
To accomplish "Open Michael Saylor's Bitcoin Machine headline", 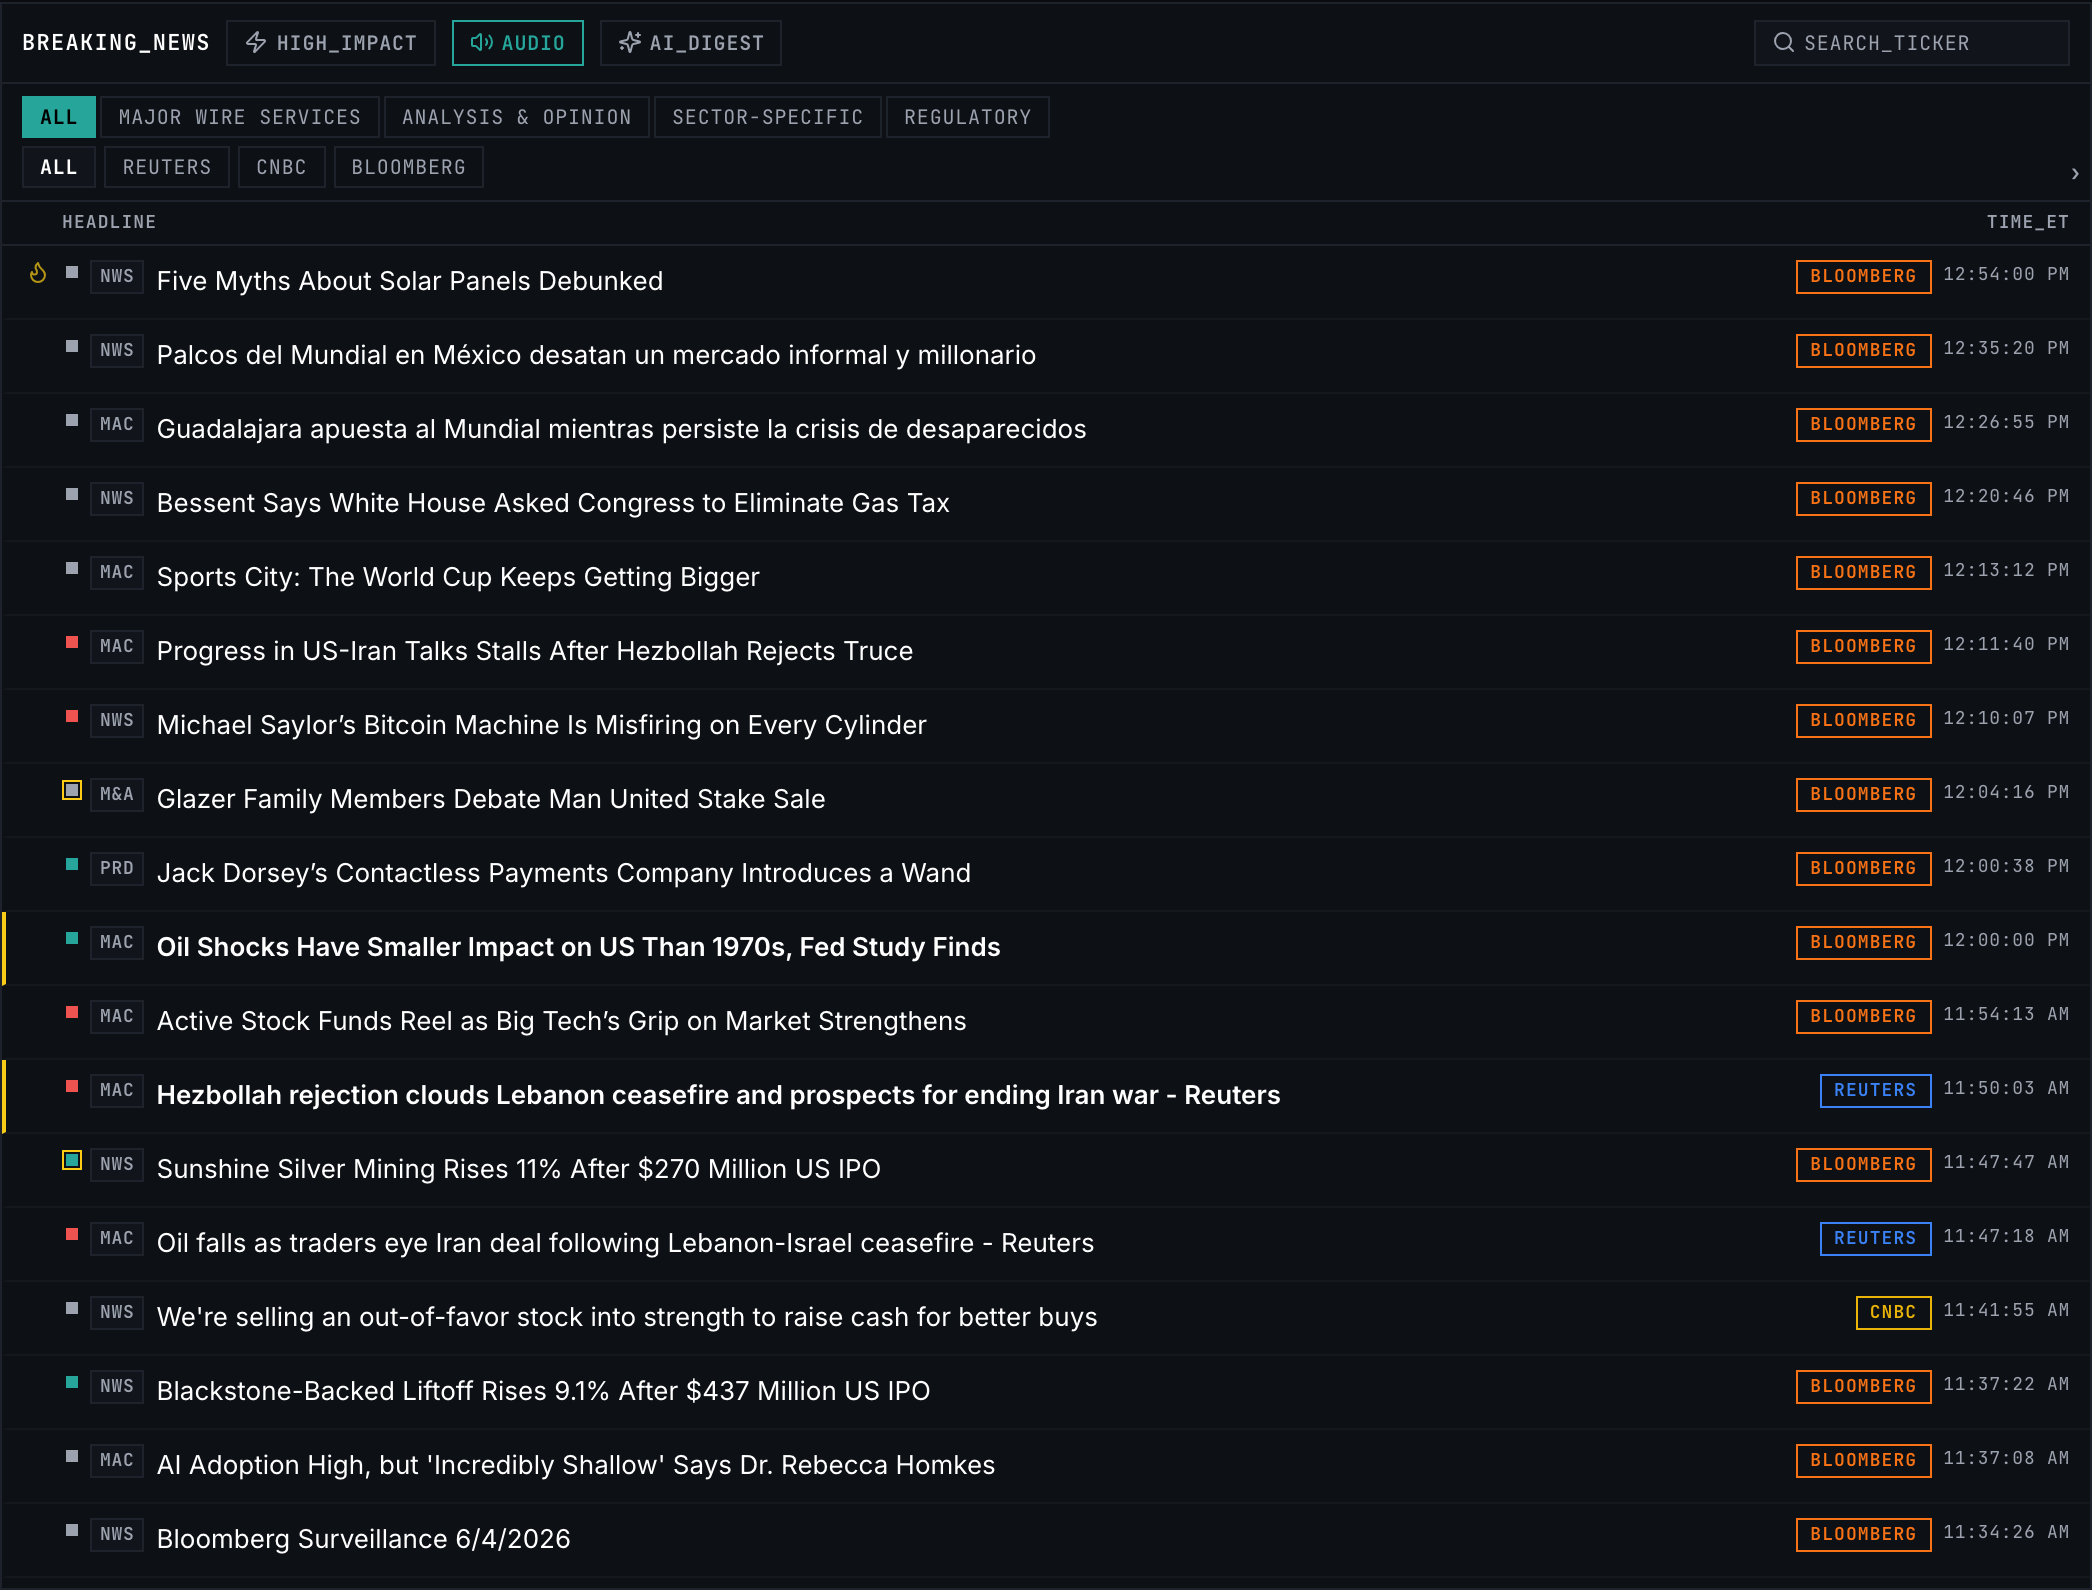I will coord(542,725).
